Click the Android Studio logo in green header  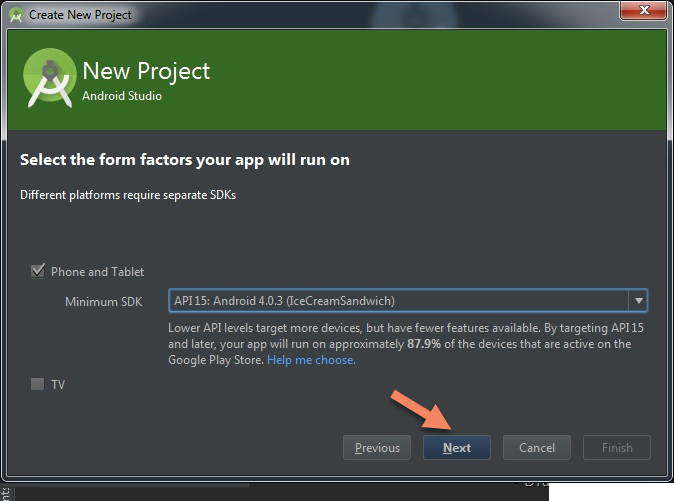(49, 77)
